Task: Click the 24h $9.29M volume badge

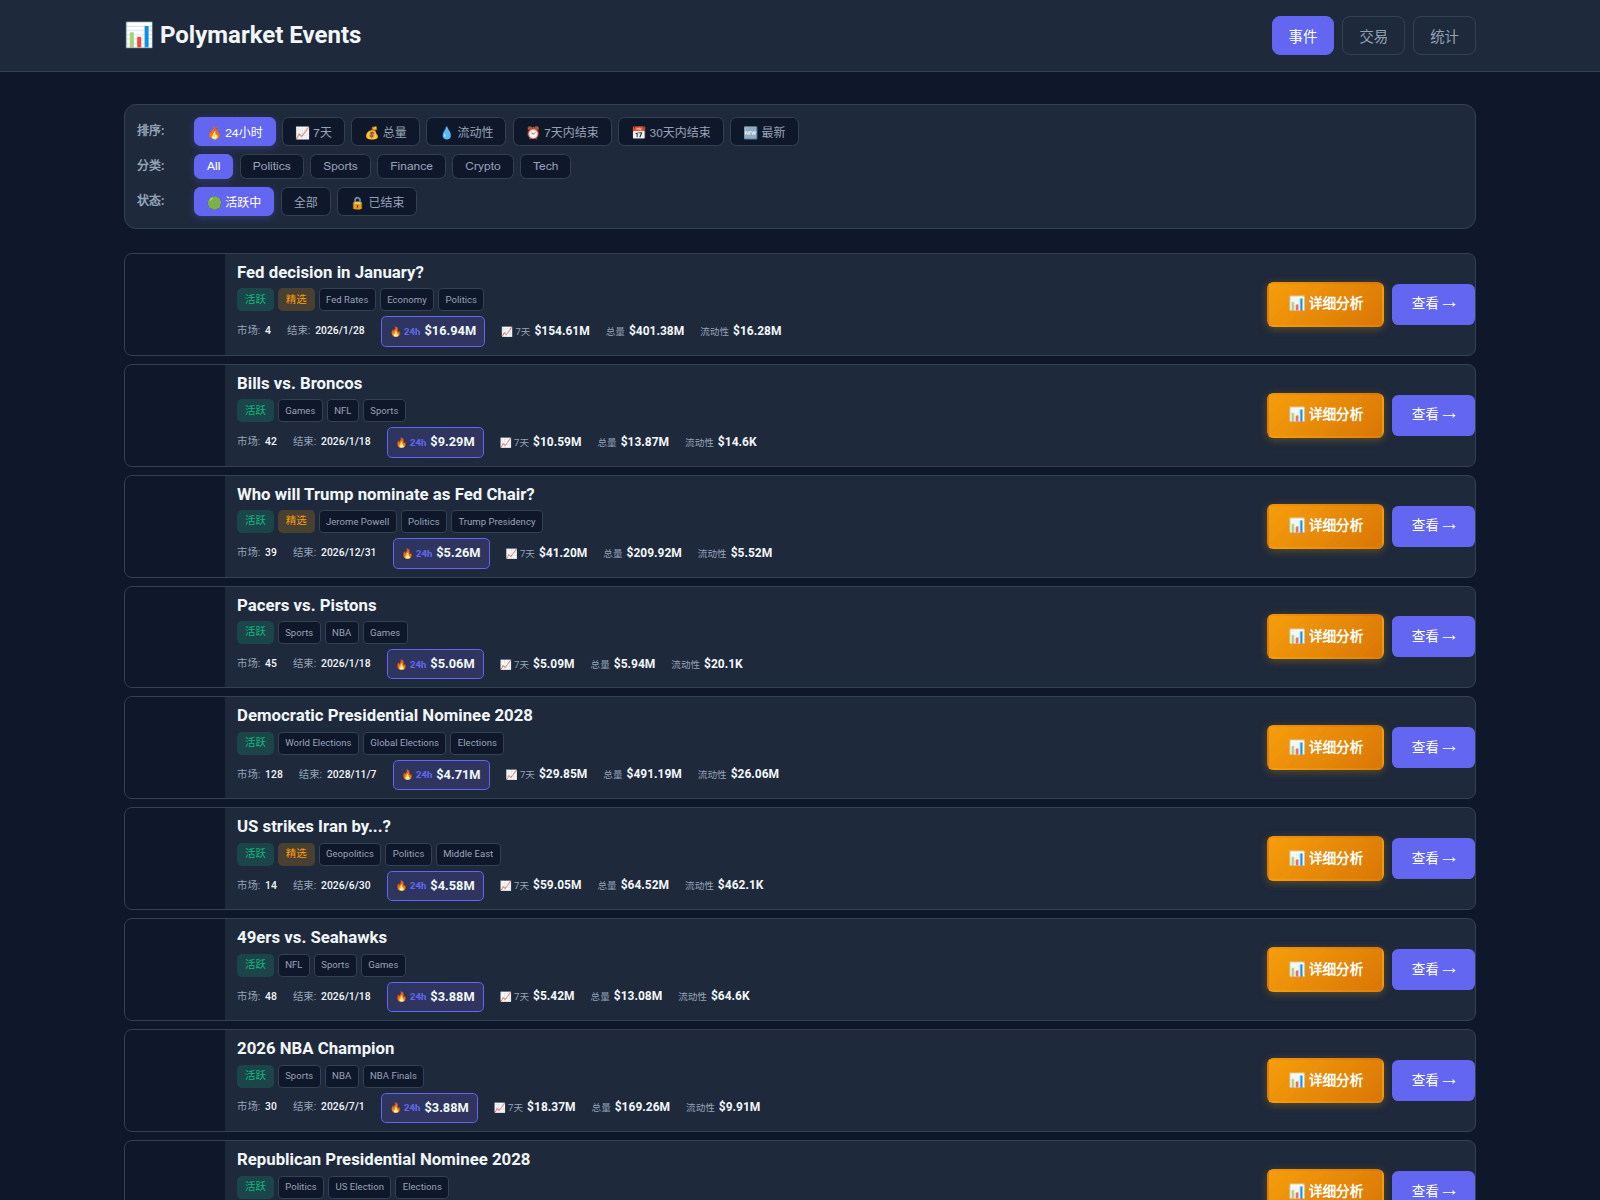Action: tap(435, 442)
